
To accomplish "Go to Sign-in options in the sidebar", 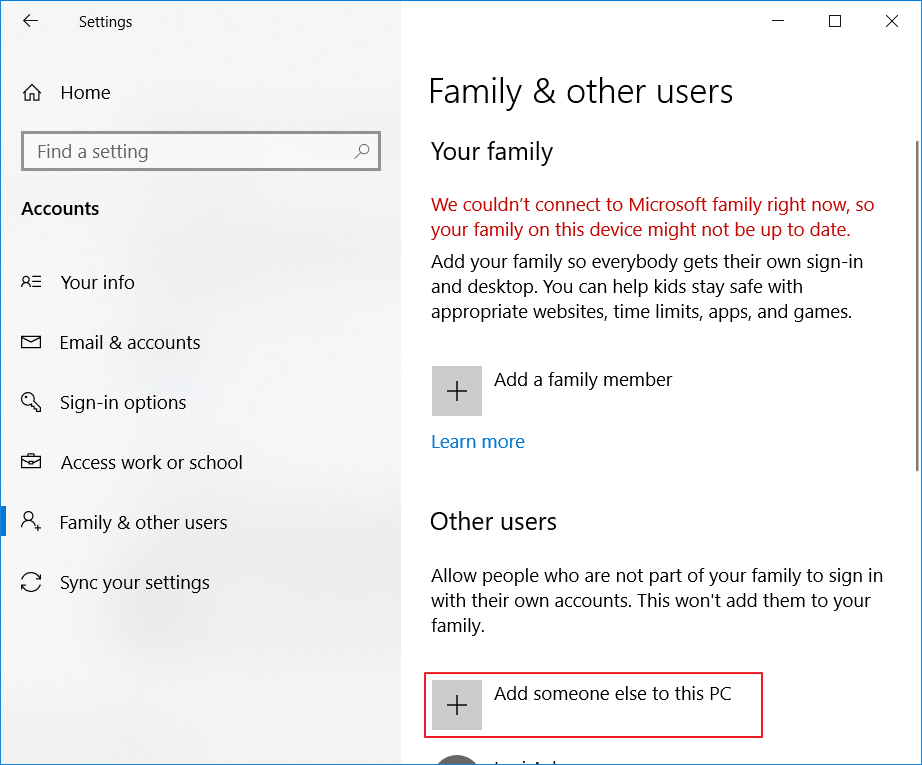I will (123, 402).
